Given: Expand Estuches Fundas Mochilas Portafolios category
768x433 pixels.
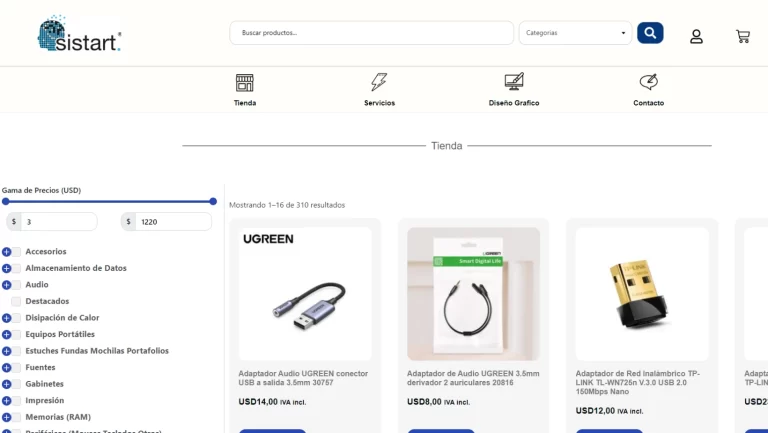Looking at the screenshot, I should tap(6, 351).
